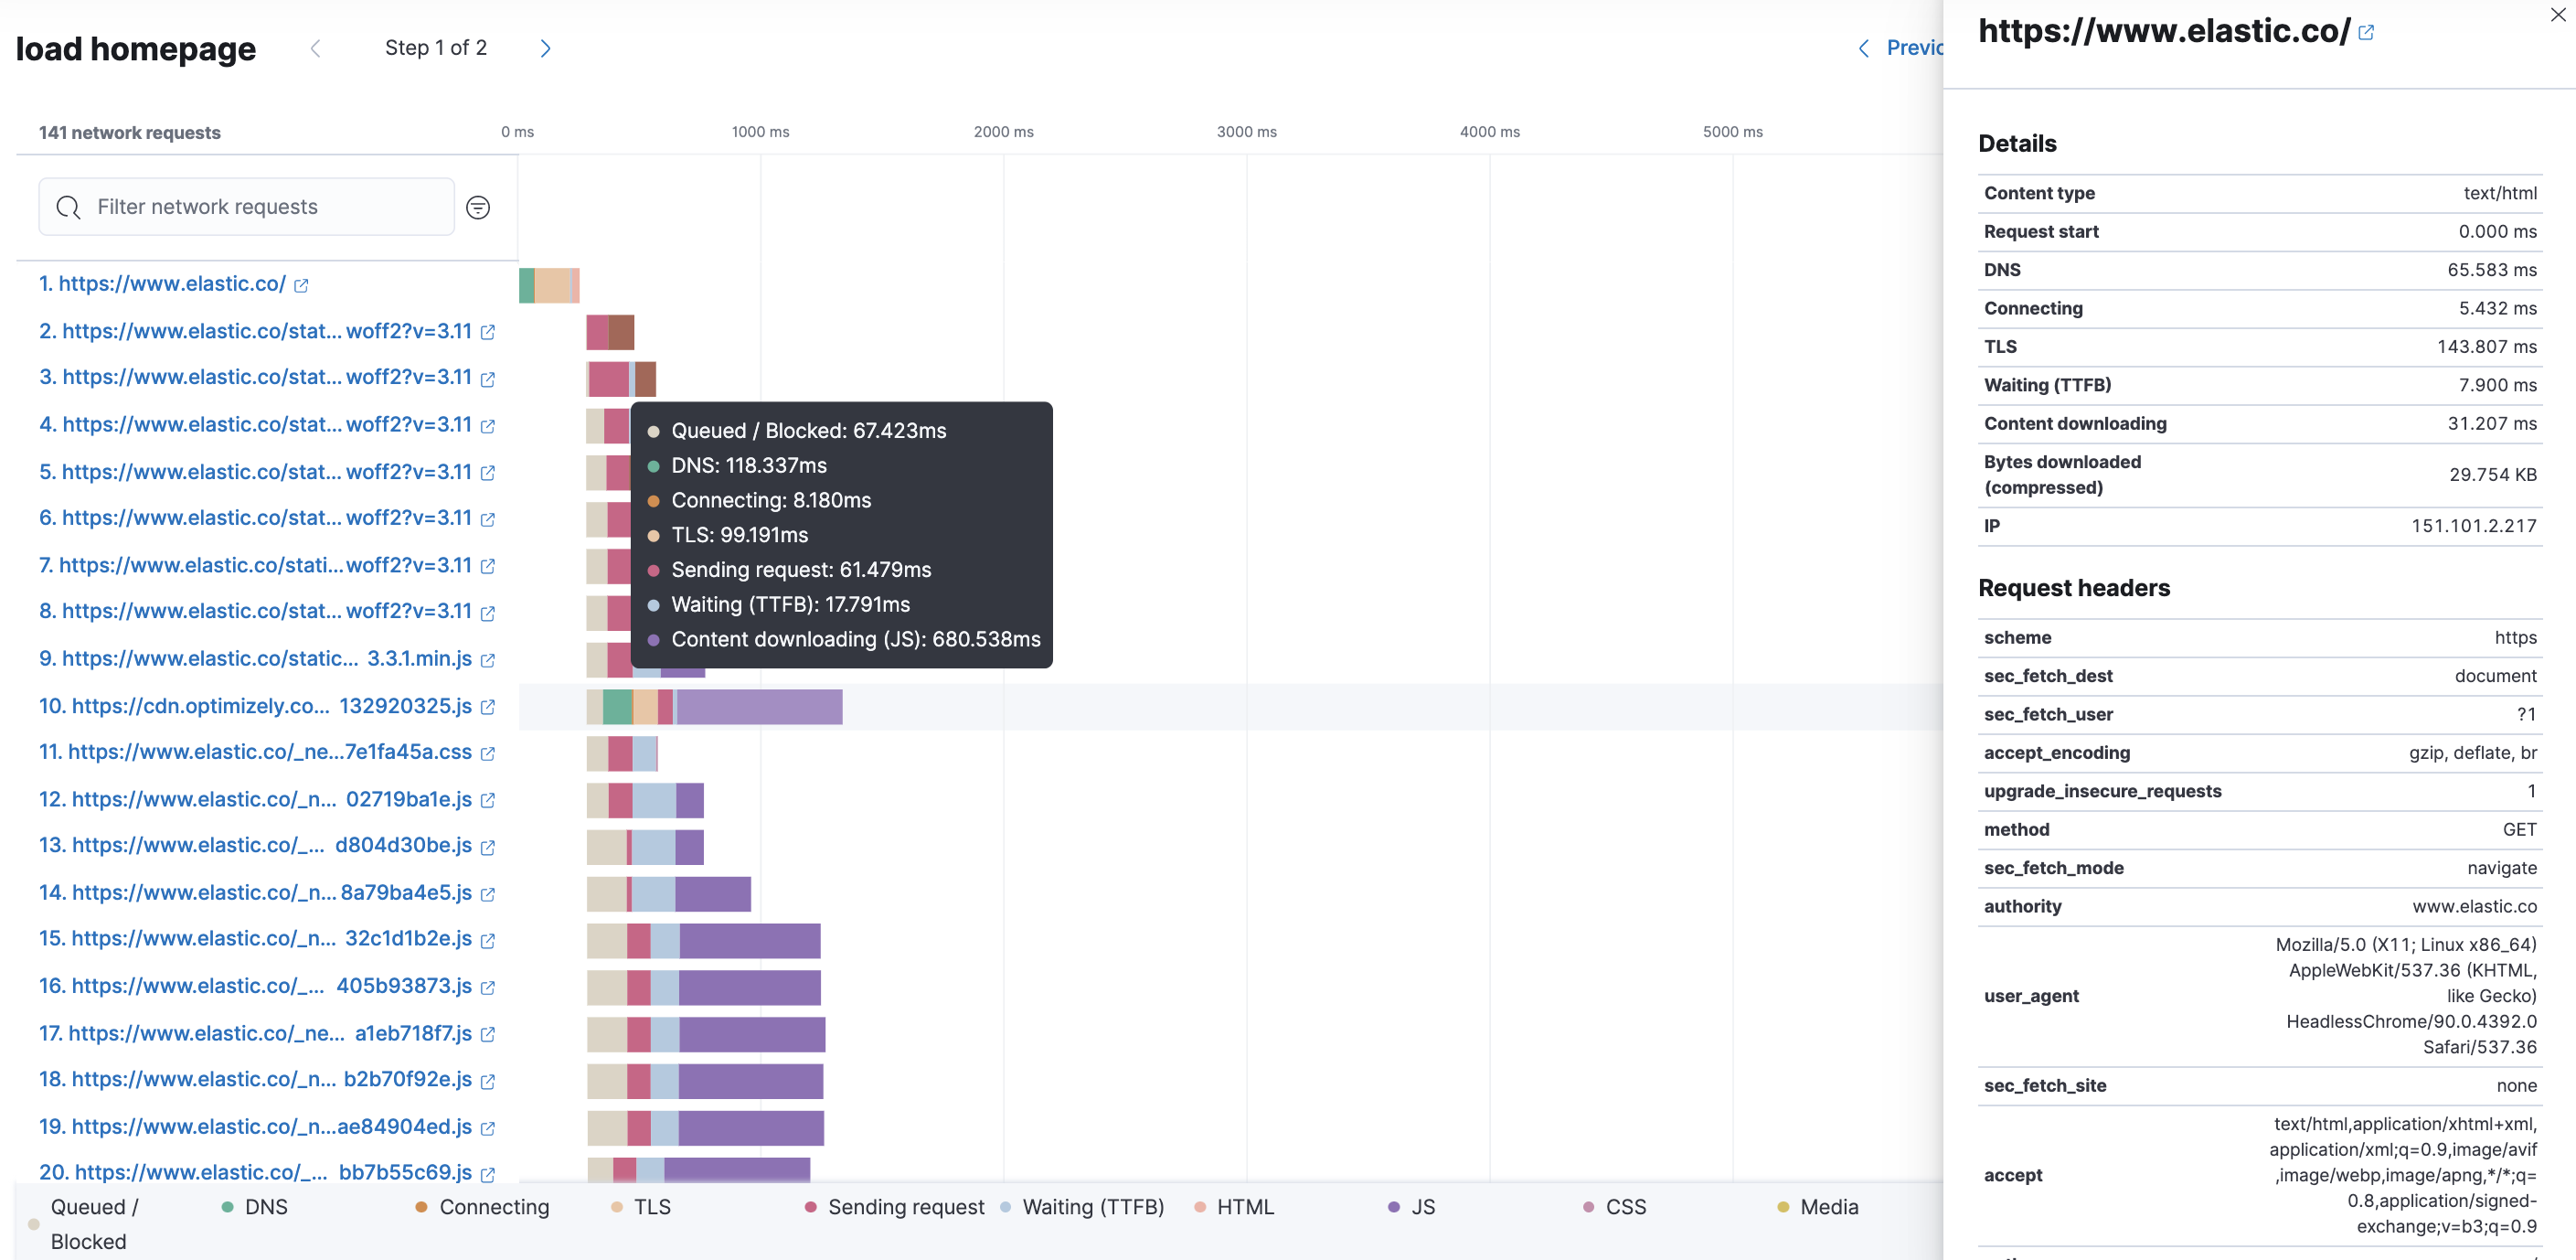Image resolution: width=2576 pixels, height=1260 pixels.
Task: Open external link for the cdn.optimizely request
Action: [487, 706]
